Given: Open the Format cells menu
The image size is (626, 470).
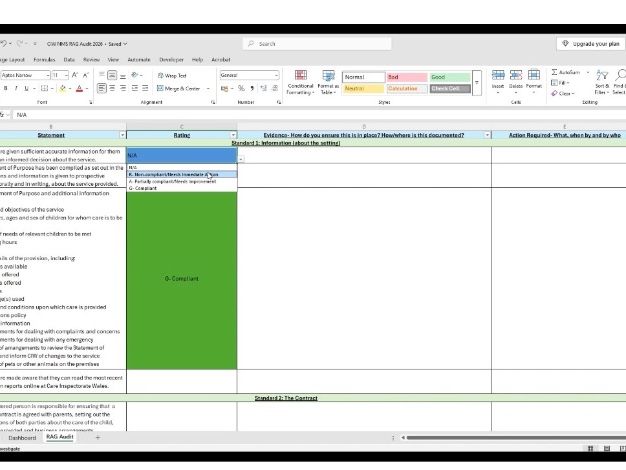Looking at the screenshot, I should [534, 81].
